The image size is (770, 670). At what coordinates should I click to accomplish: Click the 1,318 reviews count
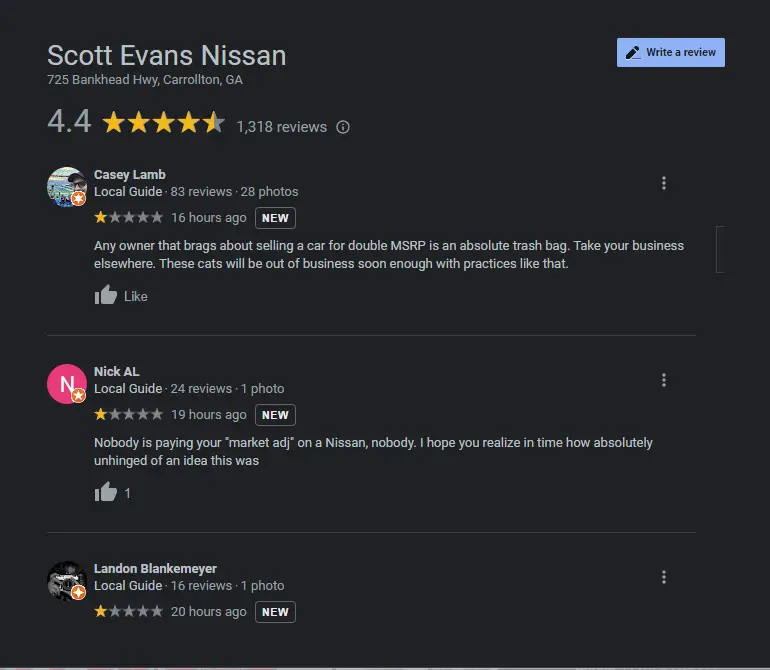pos(281,127)
